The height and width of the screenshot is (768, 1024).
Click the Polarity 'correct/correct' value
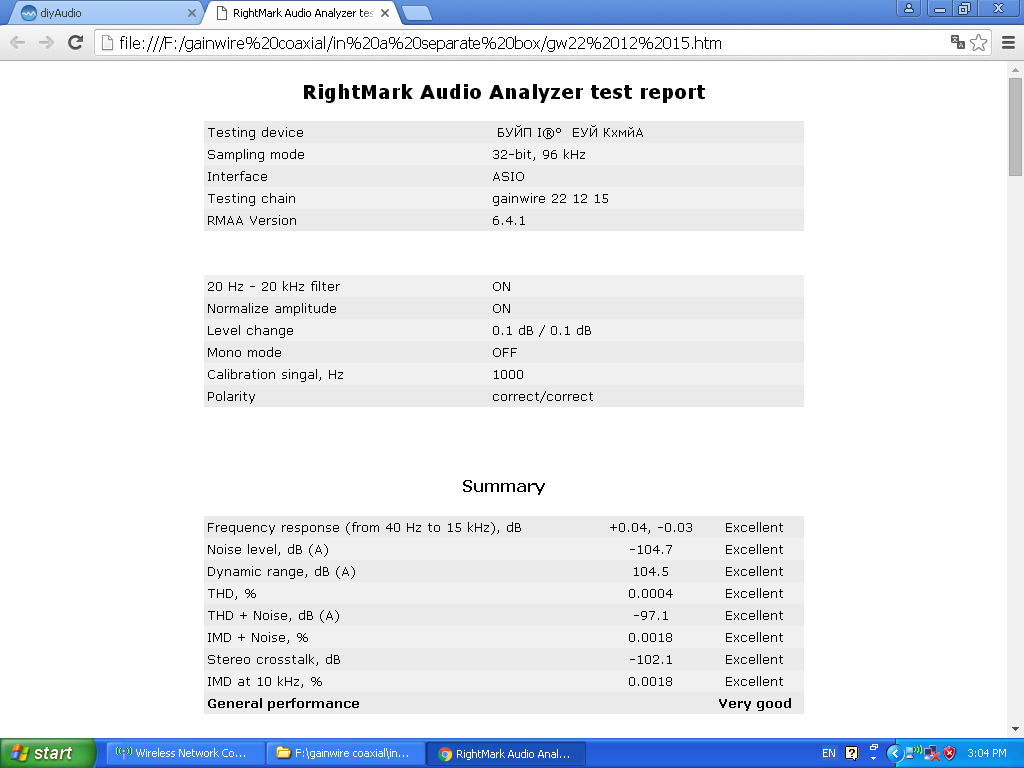point(542,396)
